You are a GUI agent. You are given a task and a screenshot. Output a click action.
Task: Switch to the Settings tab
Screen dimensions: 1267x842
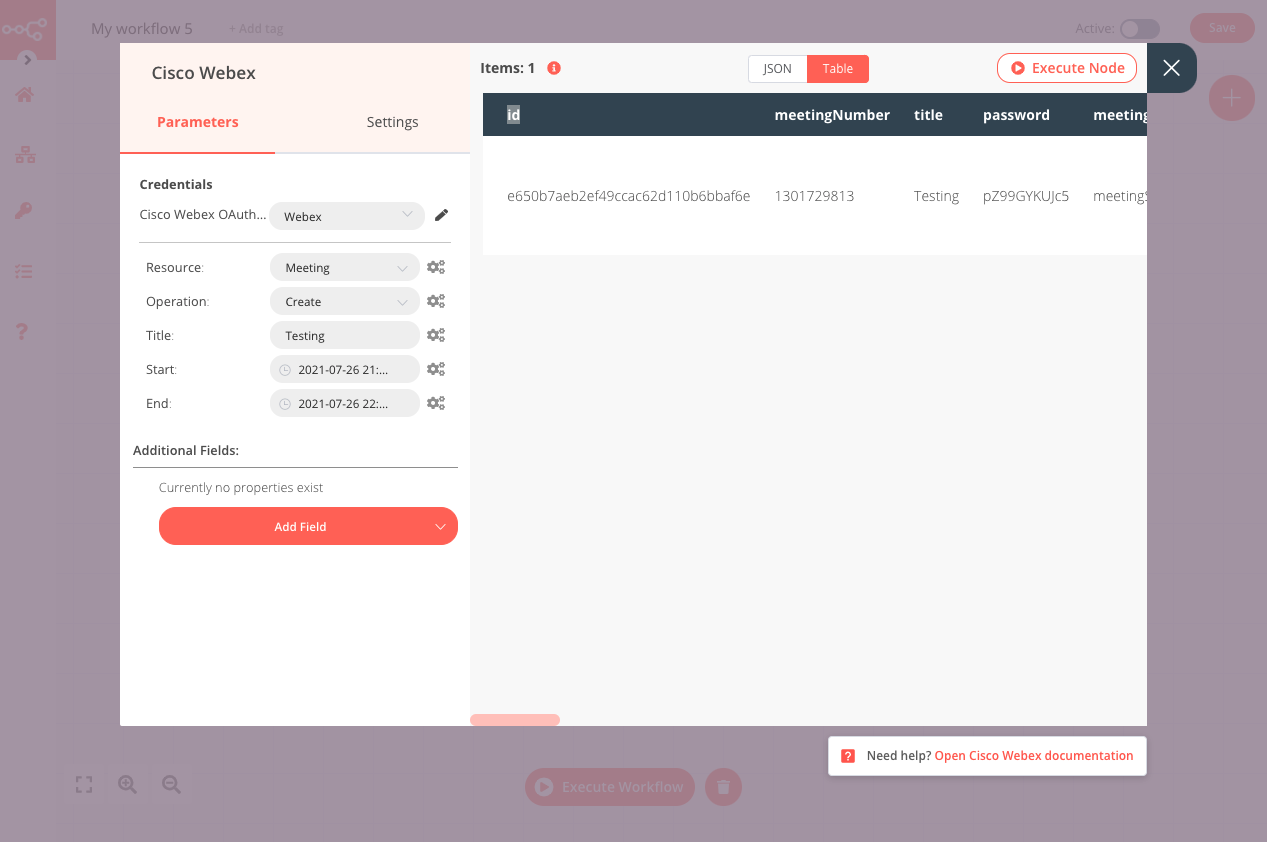click(x=392, y=122)
